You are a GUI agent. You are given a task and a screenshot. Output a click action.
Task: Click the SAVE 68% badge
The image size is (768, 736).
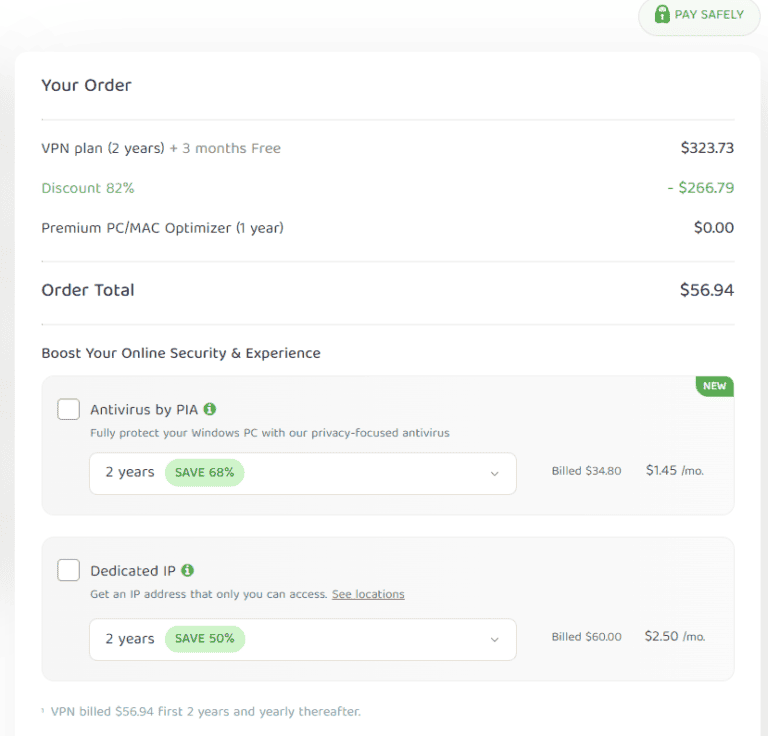204,472
